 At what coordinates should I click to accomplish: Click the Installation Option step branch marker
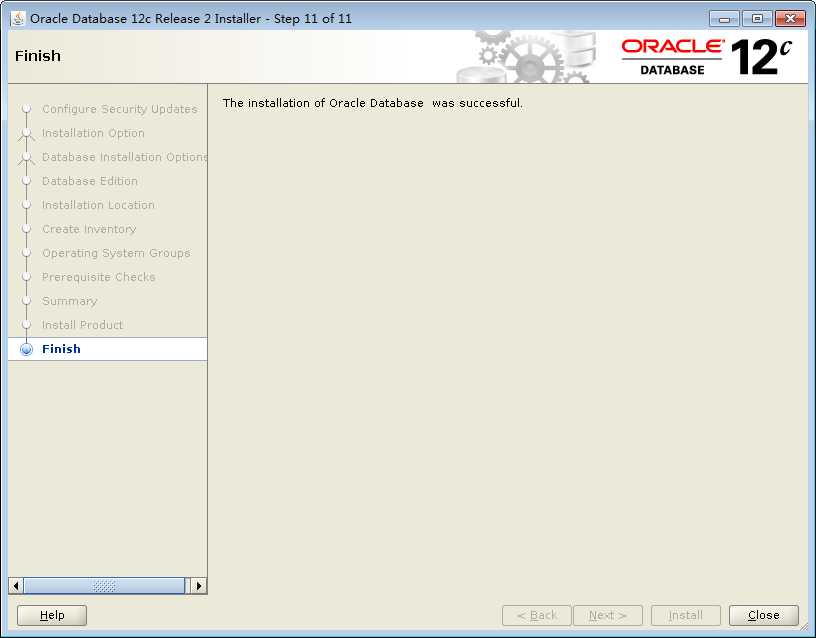[x=27, y=133]
